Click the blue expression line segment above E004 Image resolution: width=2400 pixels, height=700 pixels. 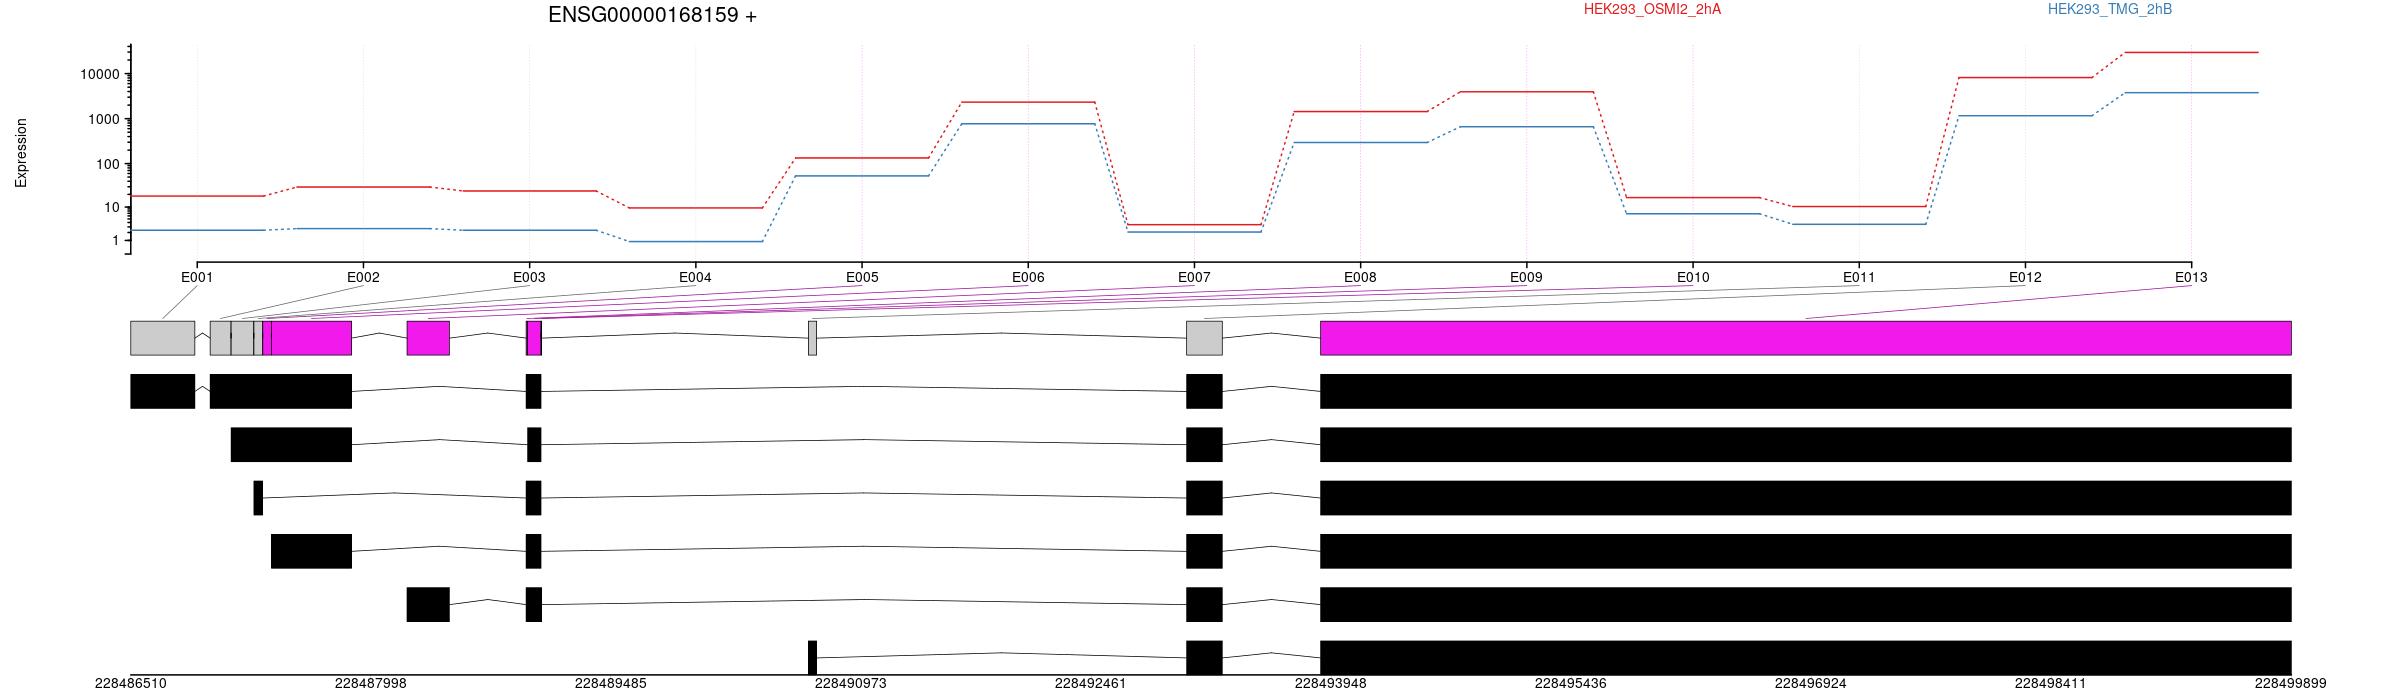(x=695, y=241)
